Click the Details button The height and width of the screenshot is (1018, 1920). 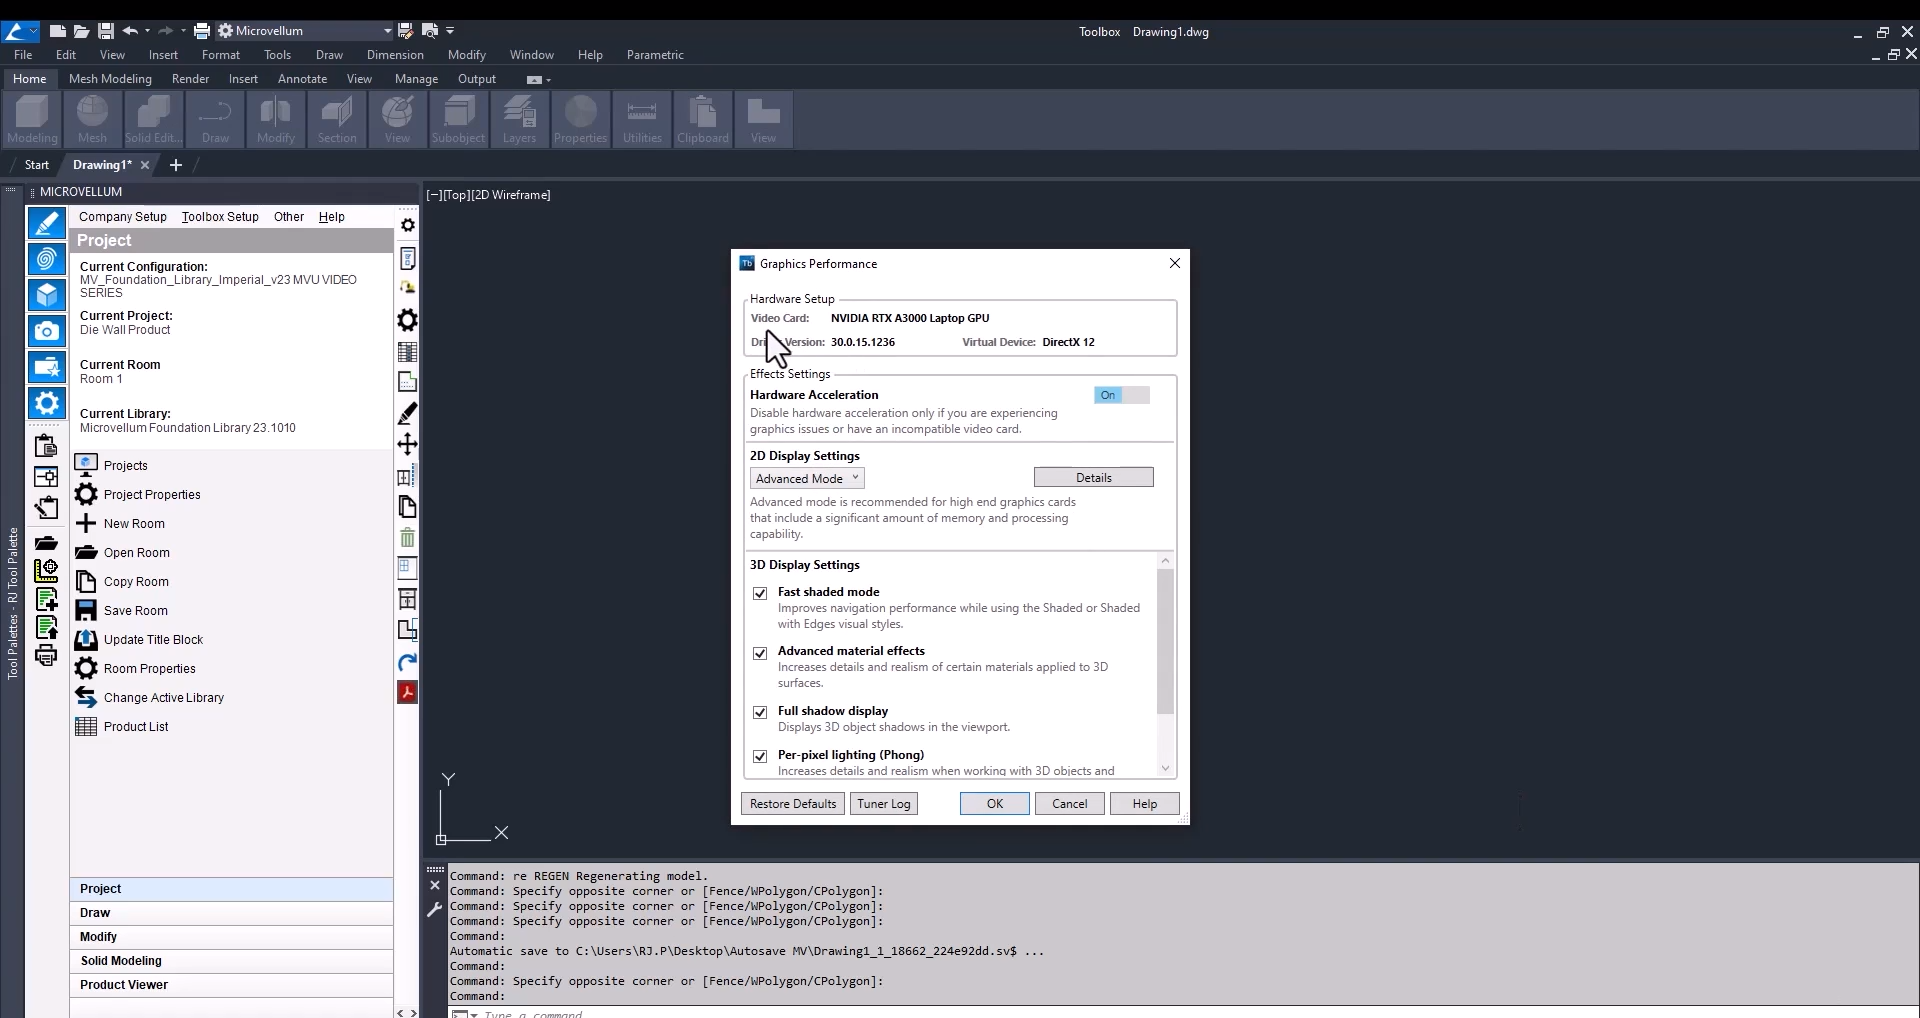[x=1093, y=478]
